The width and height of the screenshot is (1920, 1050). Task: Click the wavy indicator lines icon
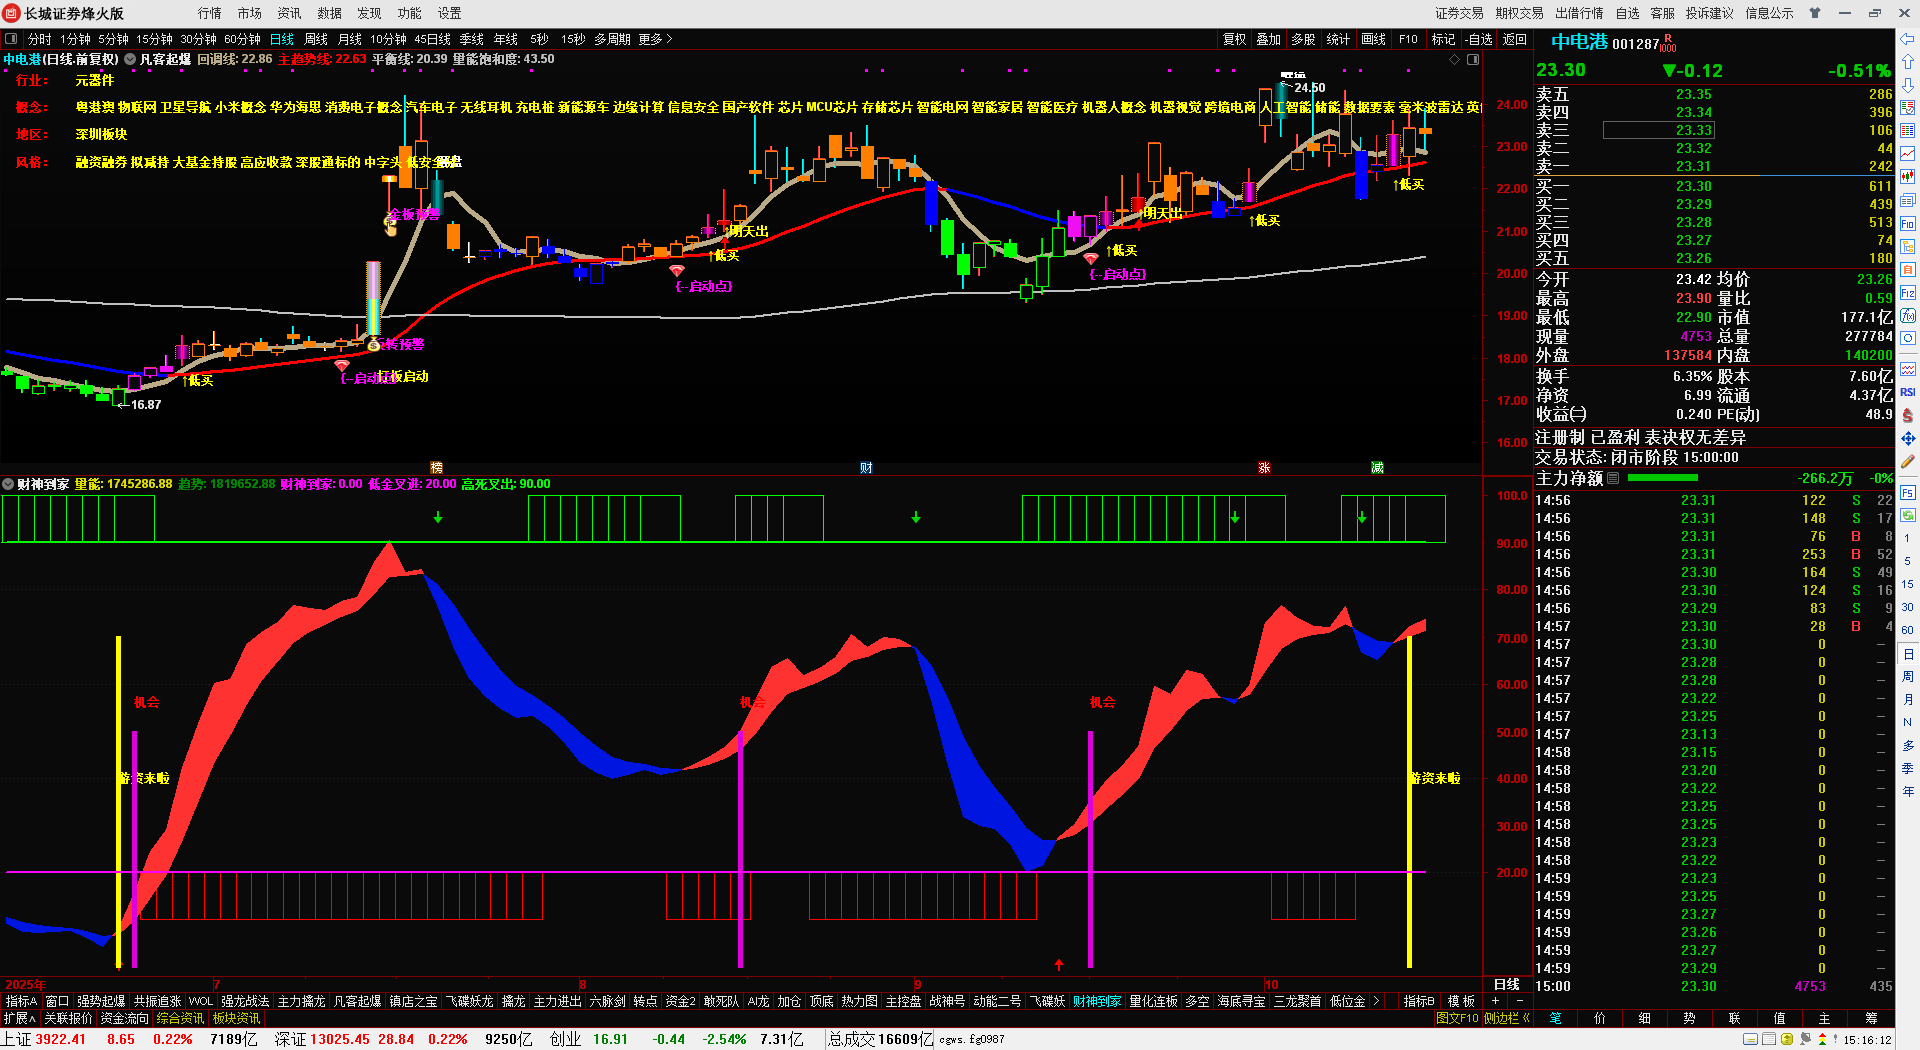tap(1908, 369)
